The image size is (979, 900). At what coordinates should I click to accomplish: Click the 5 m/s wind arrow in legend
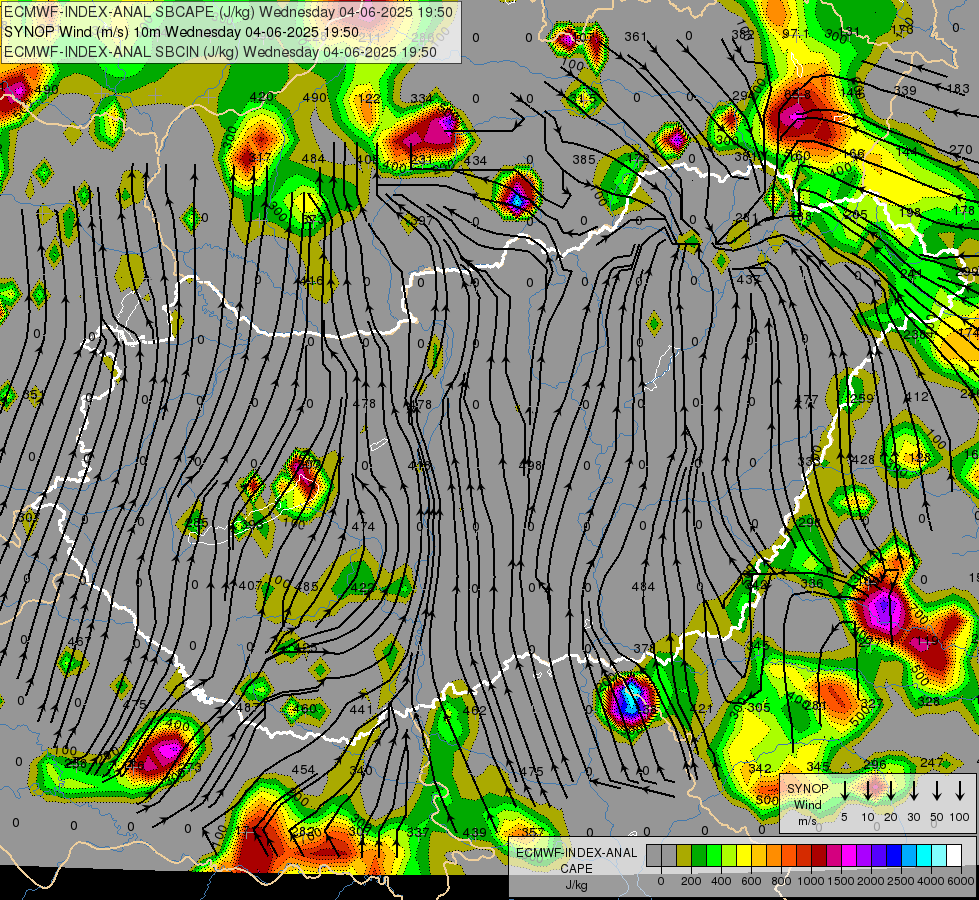(845, 791)
